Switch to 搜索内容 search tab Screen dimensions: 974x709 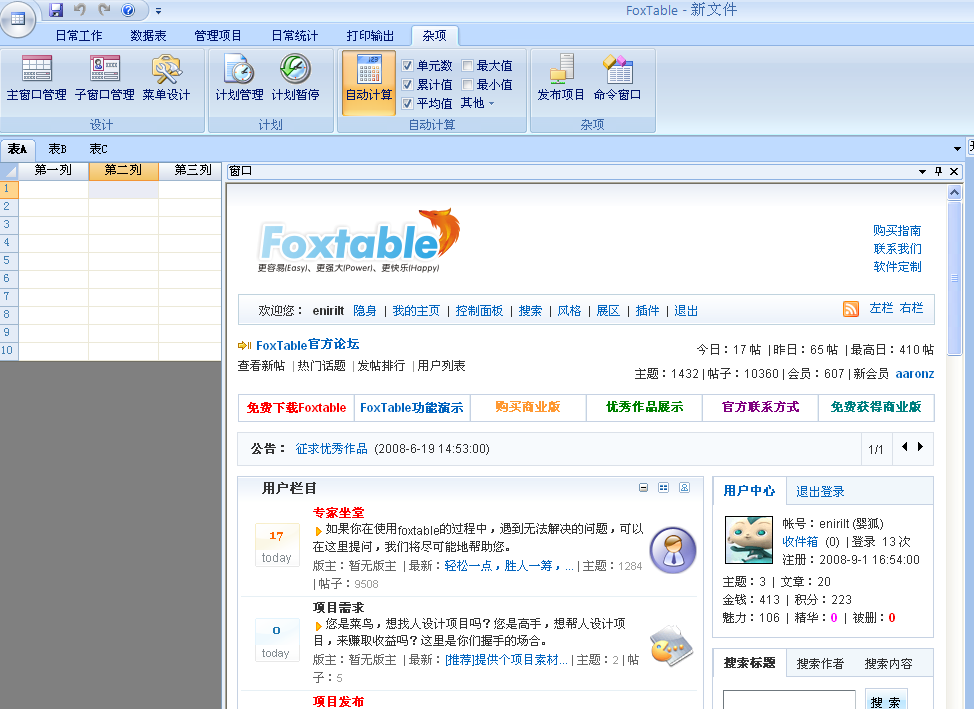point(888,664)
